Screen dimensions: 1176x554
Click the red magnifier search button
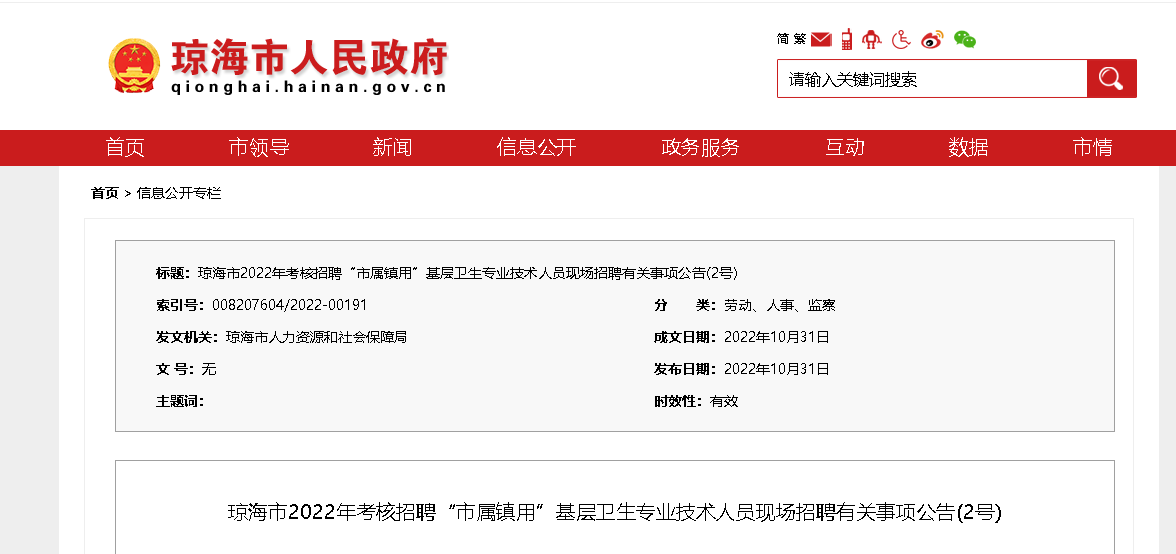(x=1112, y=78)
